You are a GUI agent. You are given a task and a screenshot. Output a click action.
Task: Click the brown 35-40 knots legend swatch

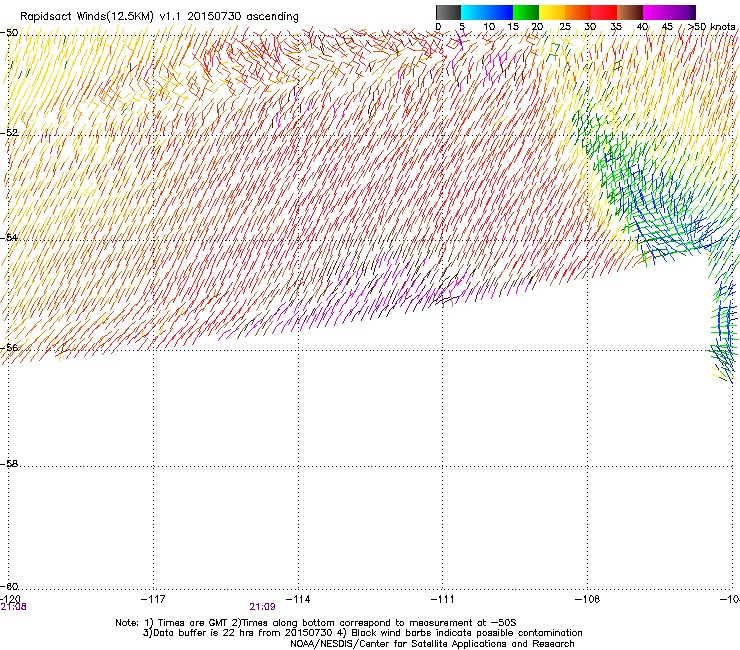click(x=630, y=12)
